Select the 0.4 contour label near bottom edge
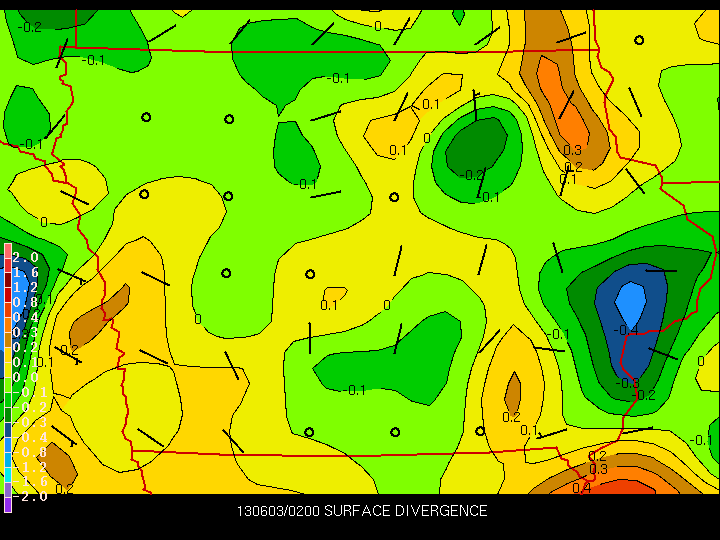 [581, 488]
